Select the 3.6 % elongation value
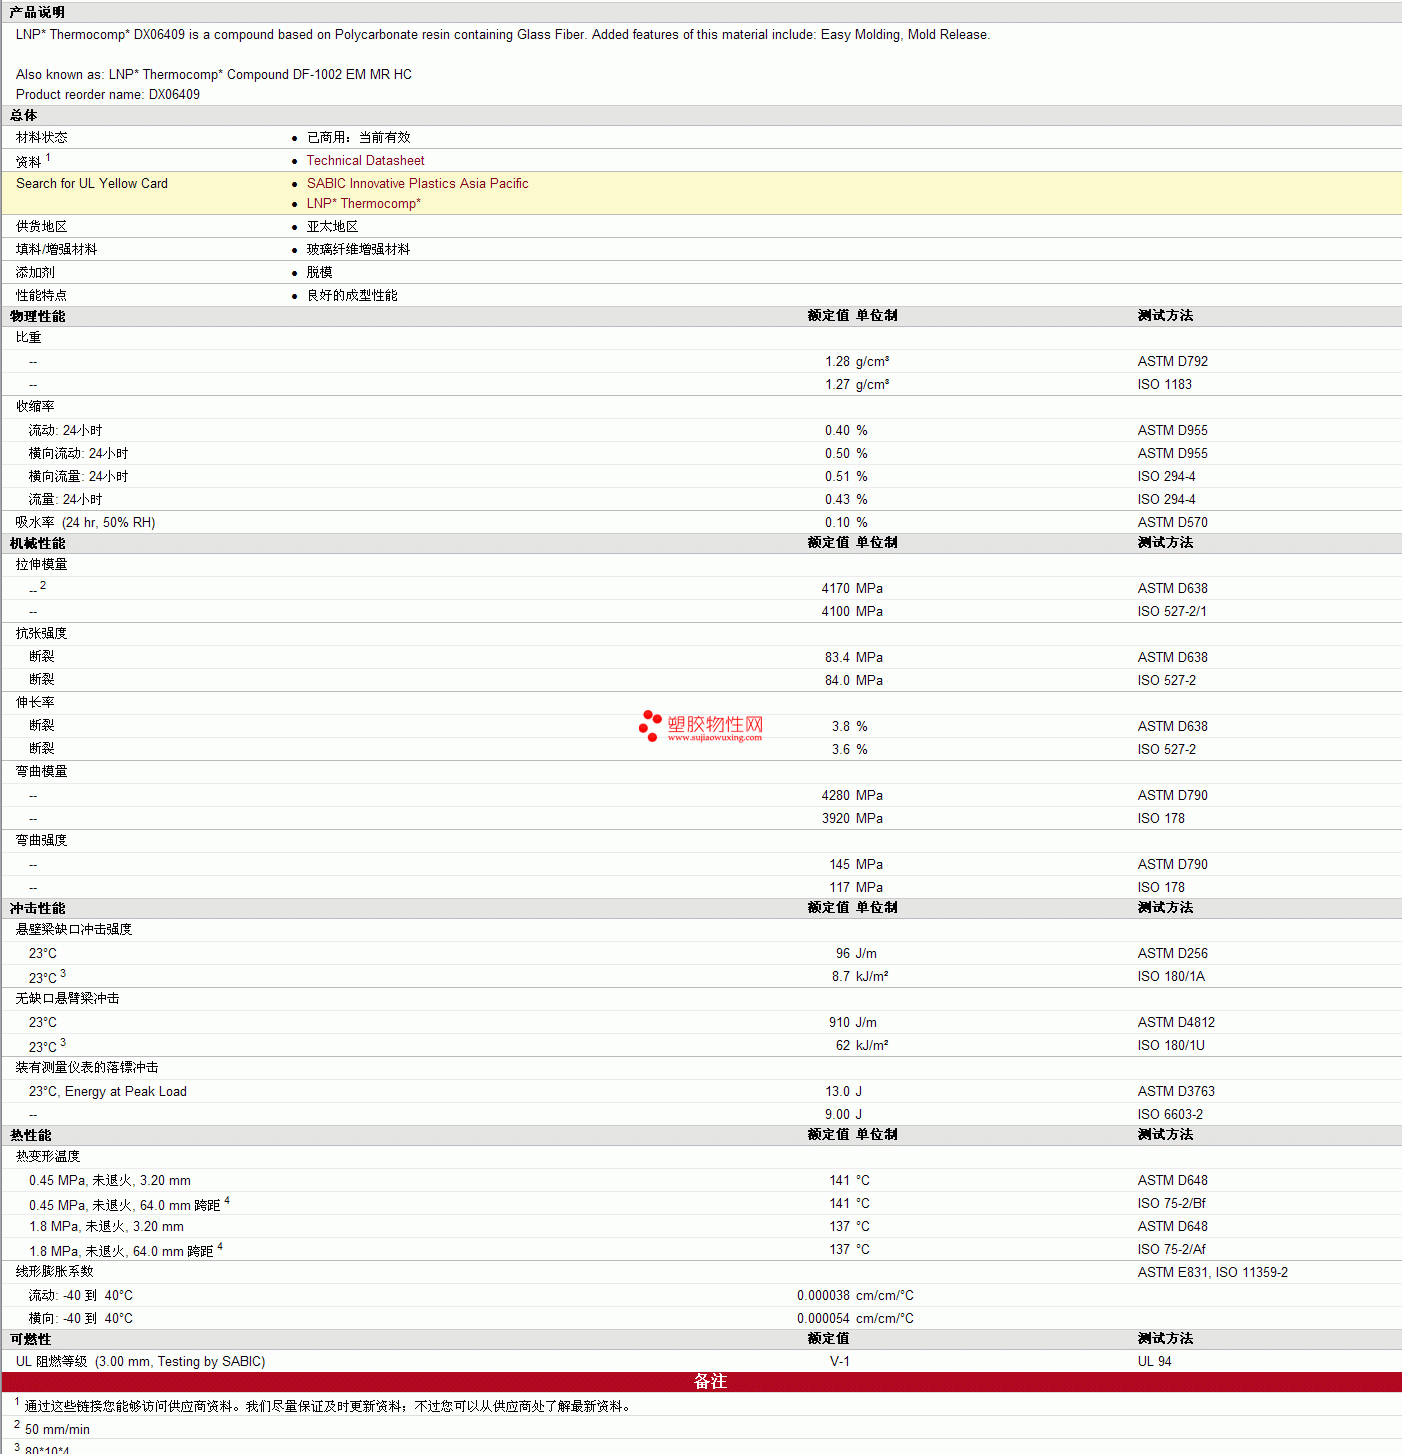The image size is (1402, 1454). point(850,749)
